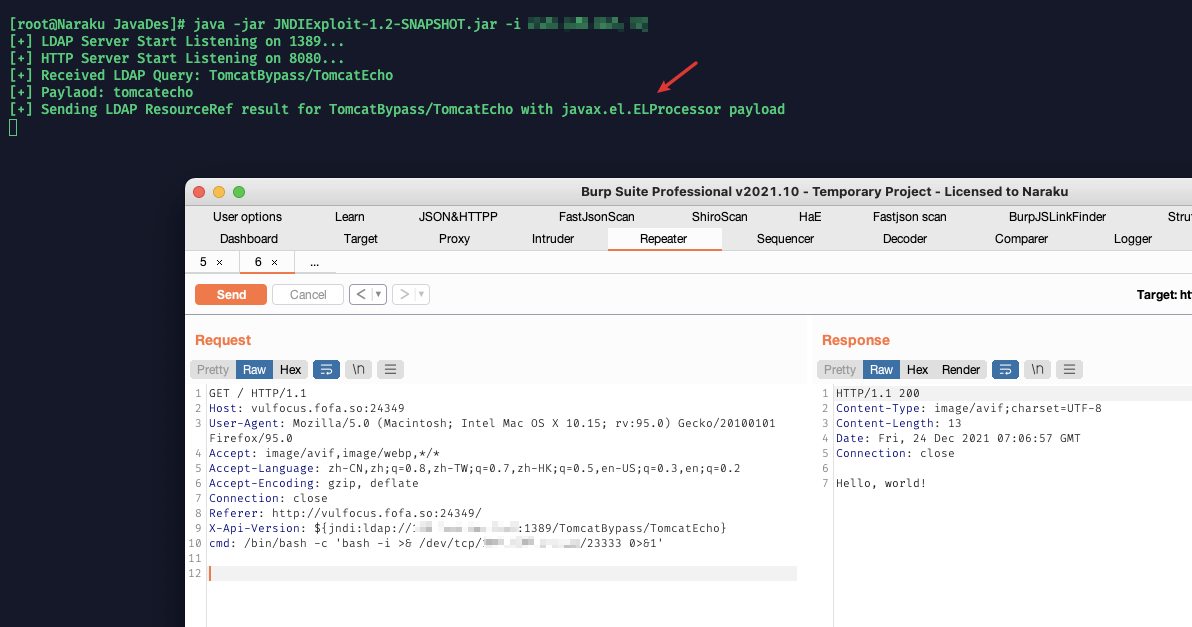Select Repeater tab 6

(x=258, y=262)
